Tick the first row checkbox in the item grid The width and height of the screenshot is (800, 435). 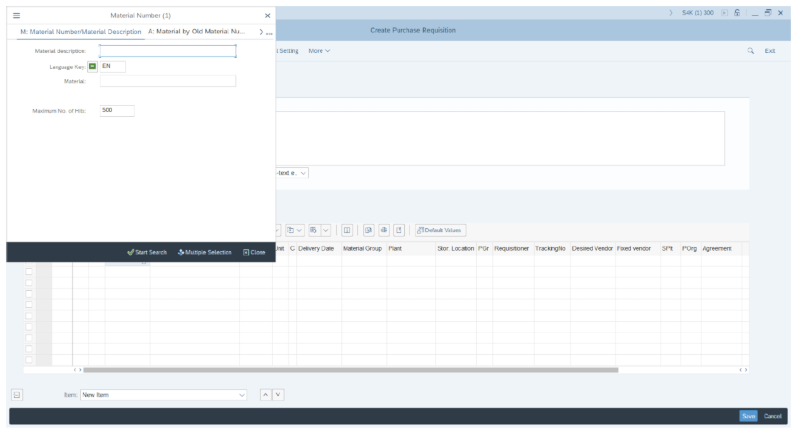tap(29, 270)
